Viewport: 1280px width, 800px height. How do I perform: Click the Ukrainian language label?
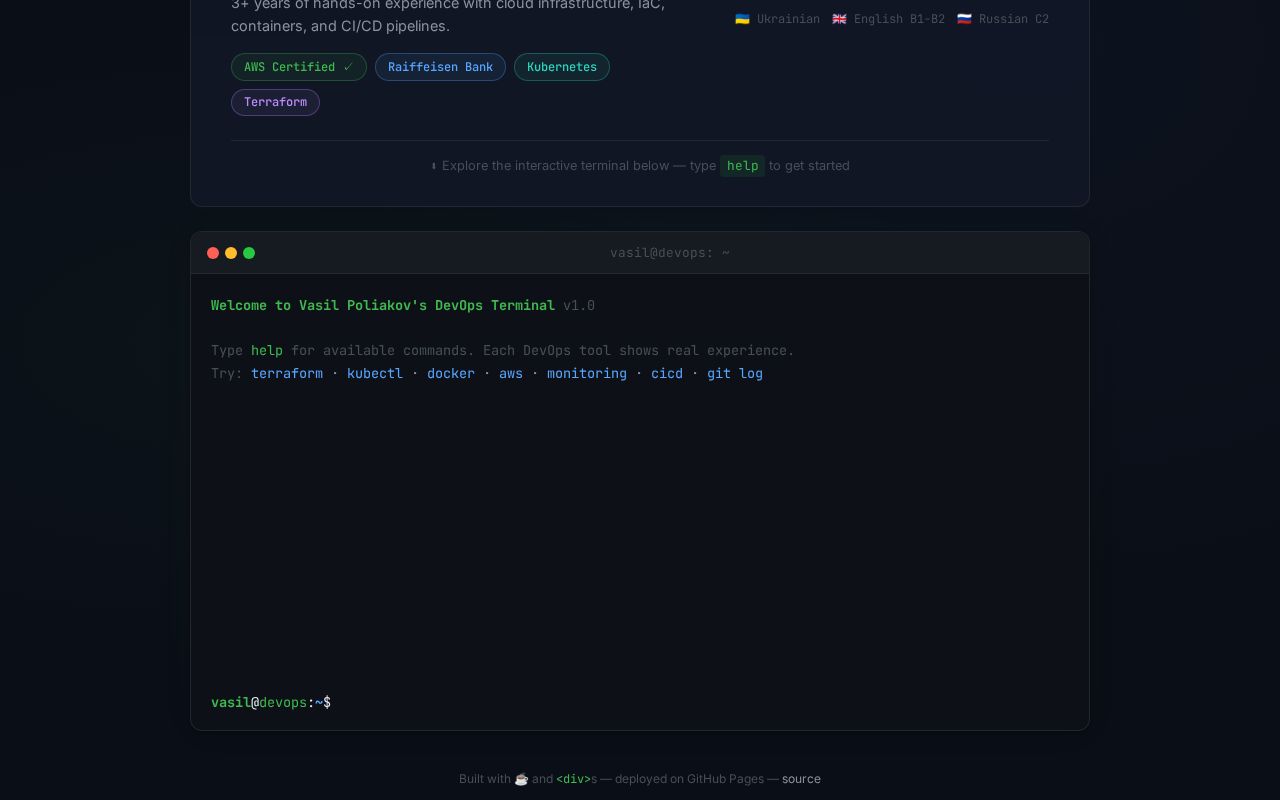pos(788,19)
